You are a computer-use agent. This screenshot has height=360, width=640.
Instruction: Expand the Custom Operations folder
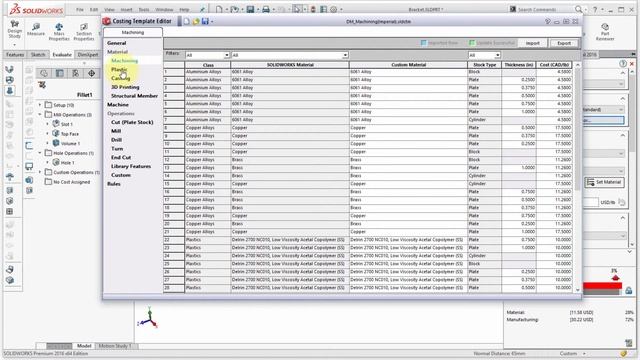(40, 172)
